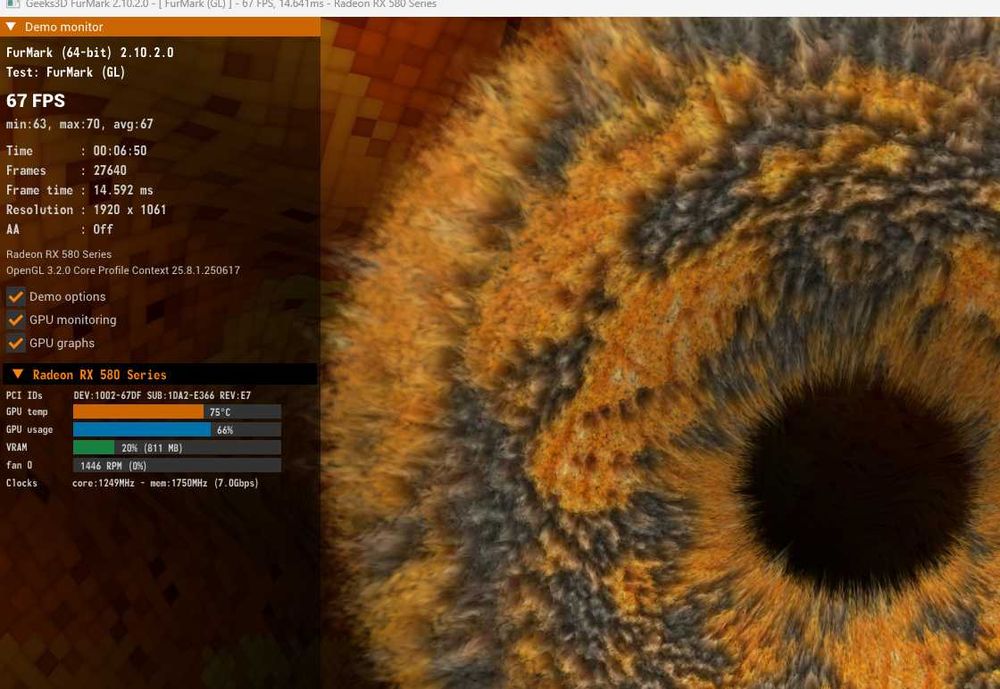The image size is (1000, 689).
Task: Click the GPU temp 75°C bar
Action: tap(177, 412)
